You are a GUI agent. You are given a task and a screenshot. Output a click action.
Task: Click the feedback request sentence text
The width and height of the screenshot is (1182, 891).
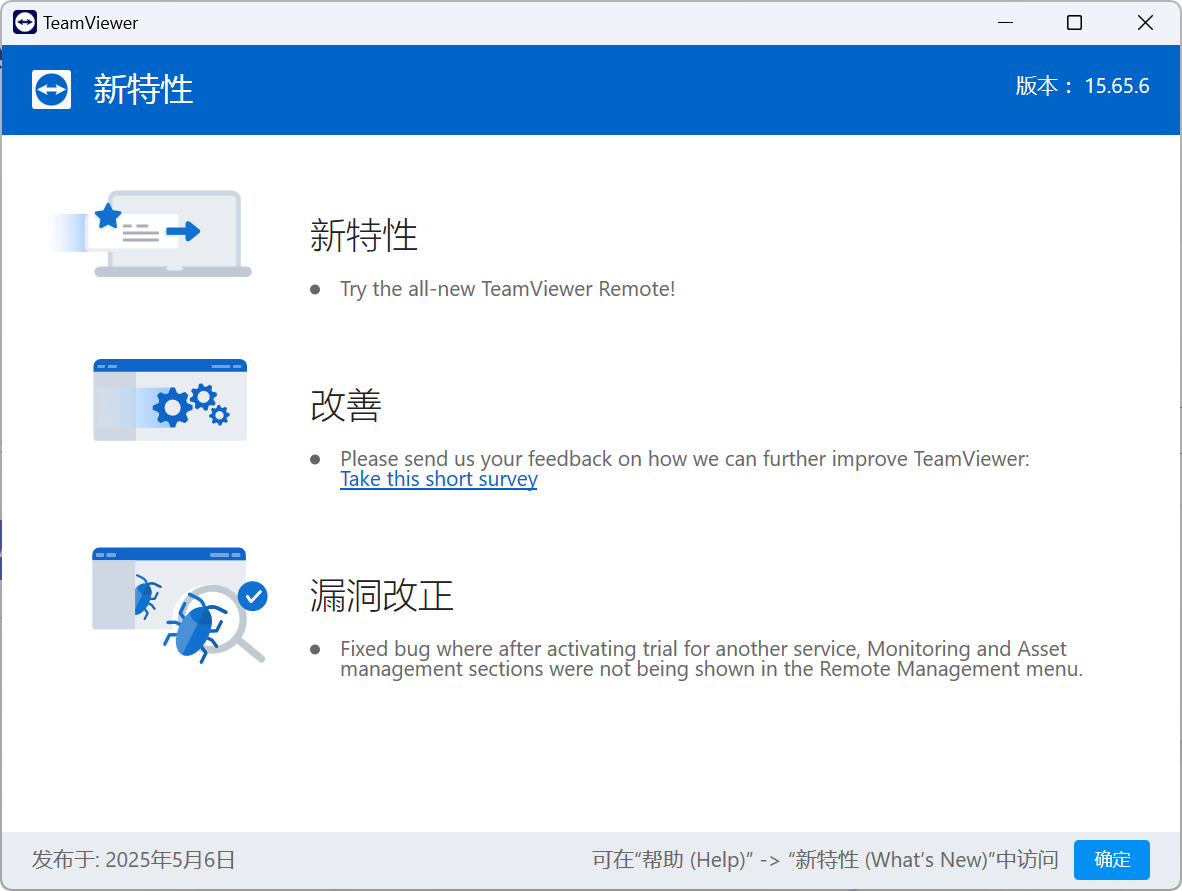click(x=684, y=459)
